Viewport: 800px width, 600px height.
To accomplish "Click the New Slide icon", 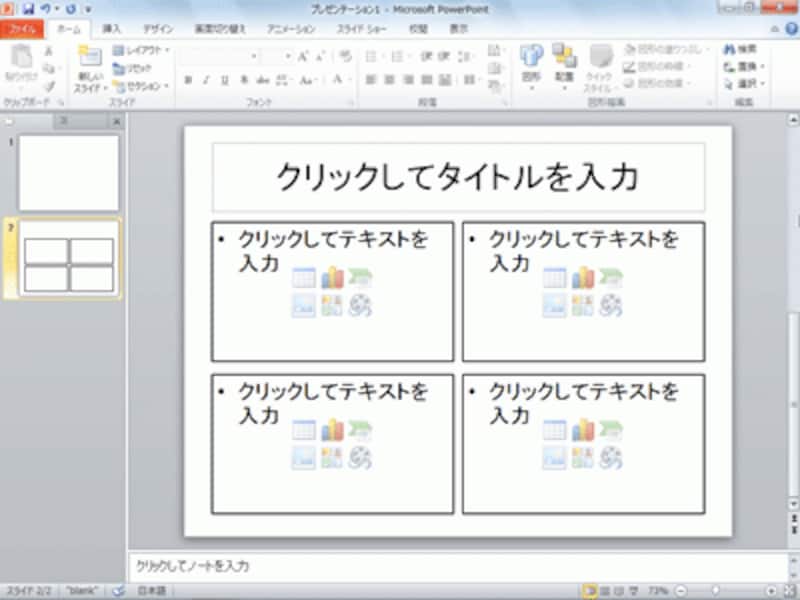I will pyautogui.click(x=90, y=57).
